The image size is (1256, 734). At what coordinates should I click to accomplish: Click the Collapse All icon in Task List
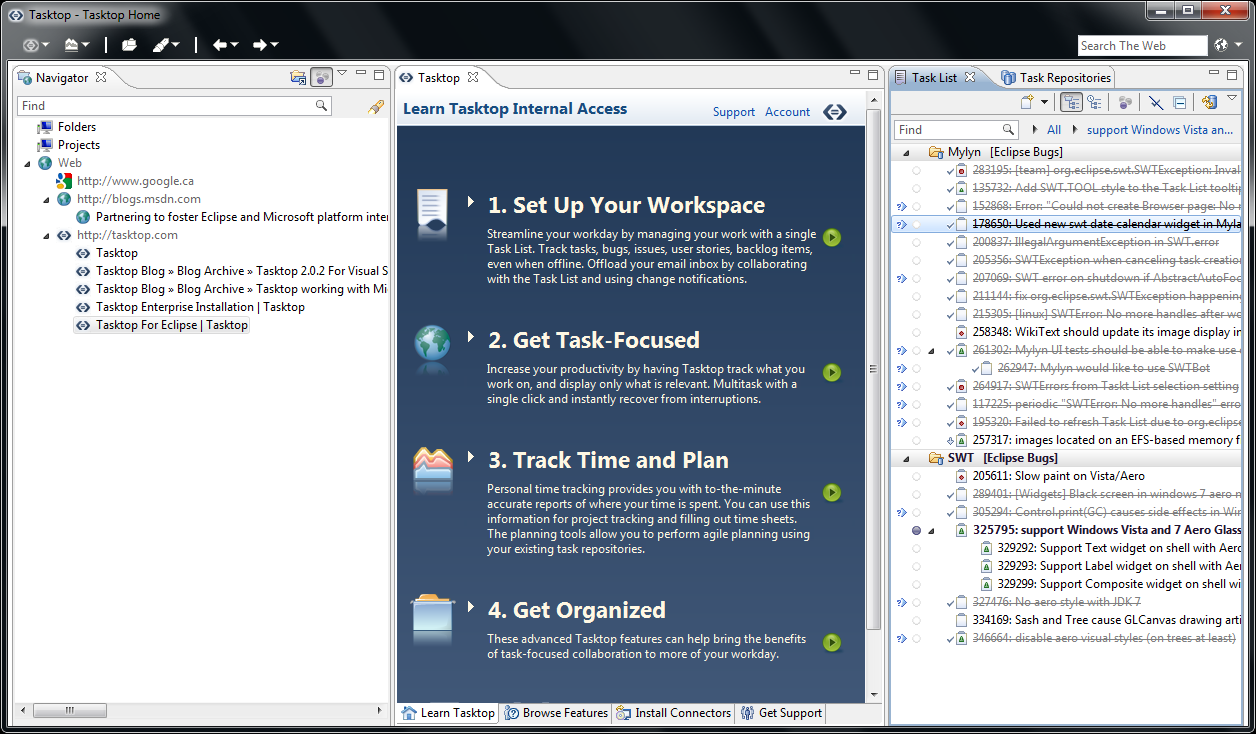[x=1179, y=102]
